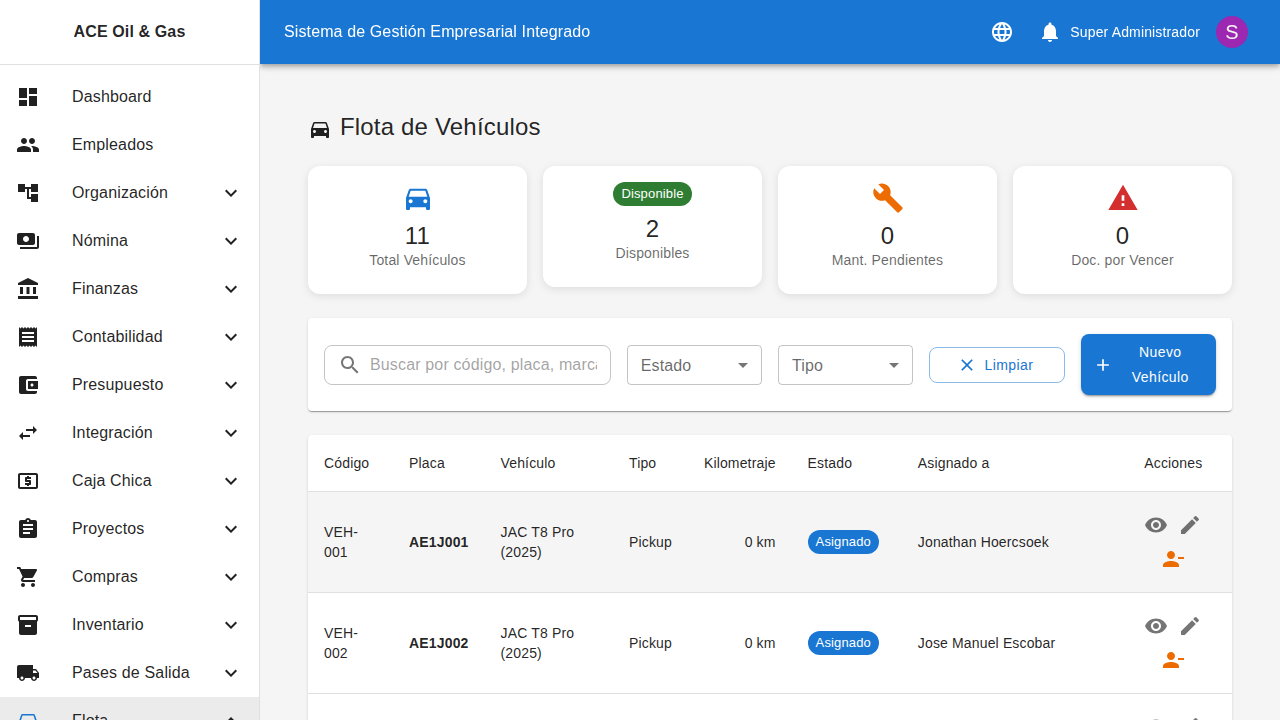Click the Dashboard grid icon in sidebar

(x=28, y=97)
